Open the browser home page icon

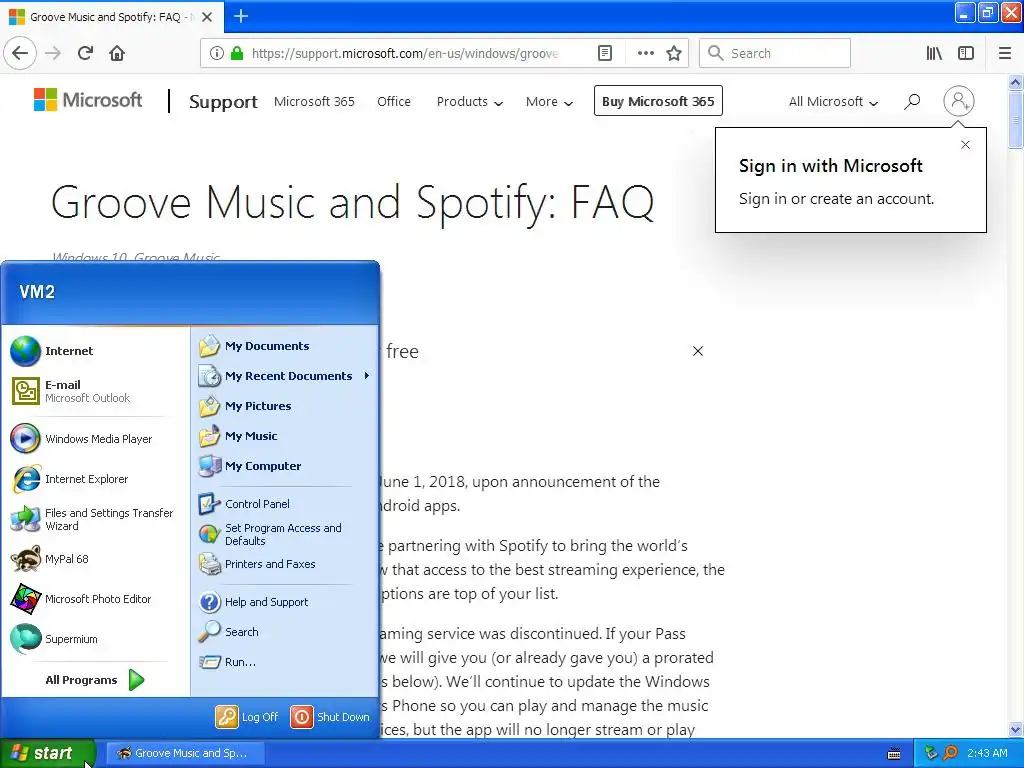click(117, 53)
